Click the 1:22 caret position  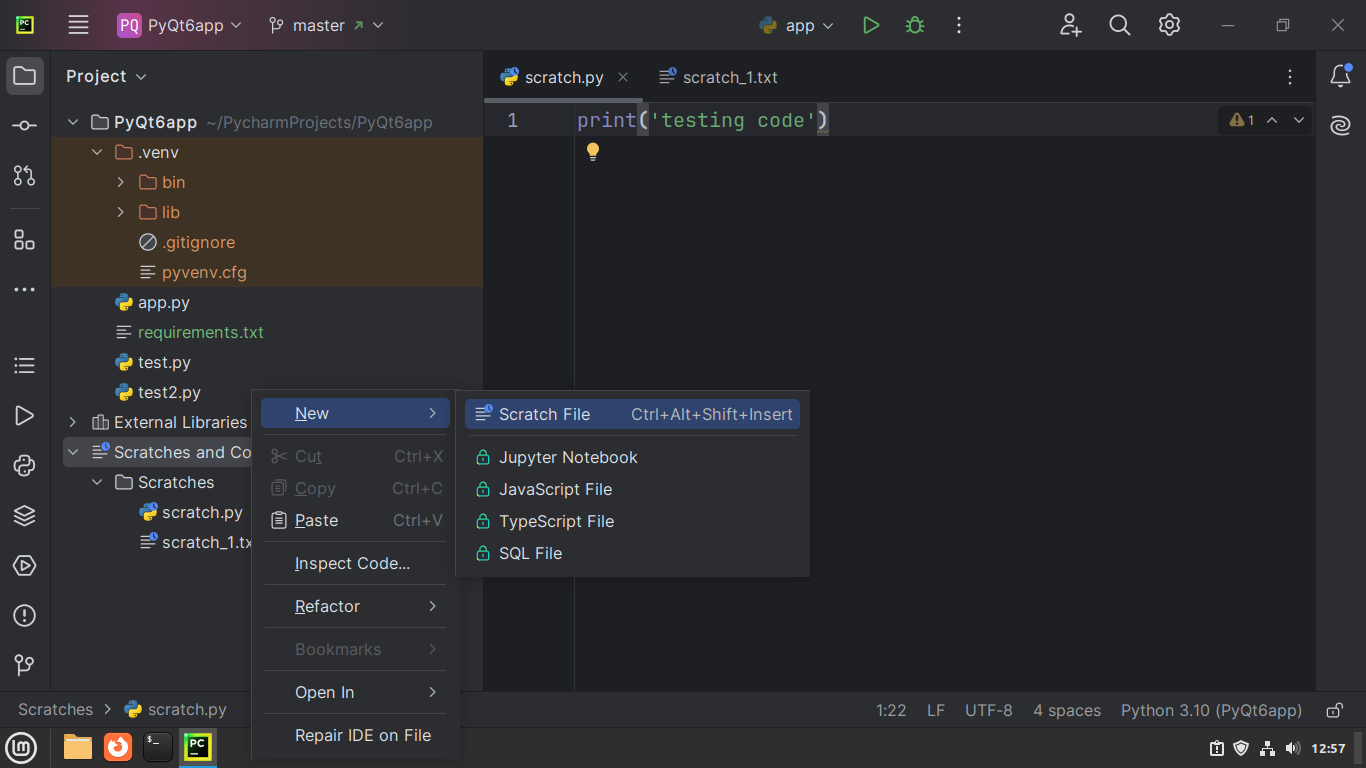tap(891, 710)
